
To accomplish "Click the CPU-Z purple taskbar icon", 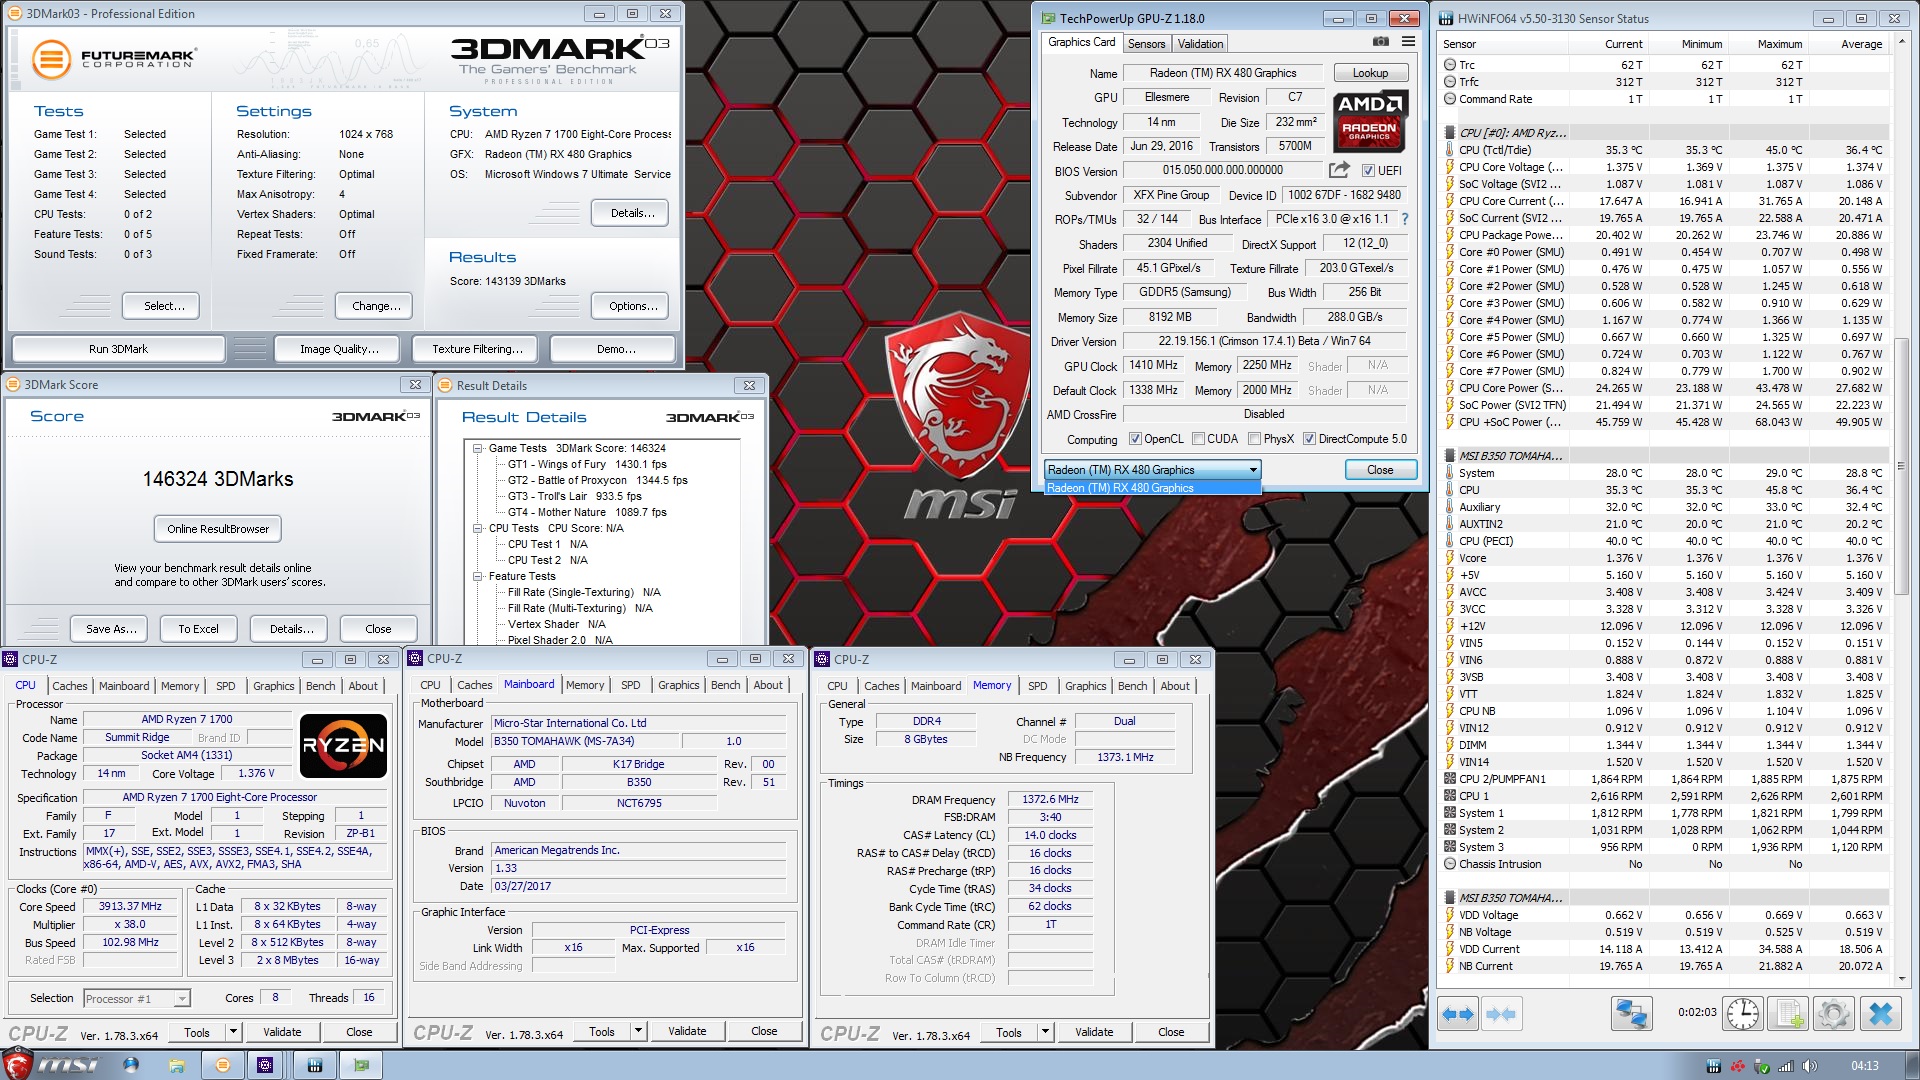I will tap(265, 1066).
